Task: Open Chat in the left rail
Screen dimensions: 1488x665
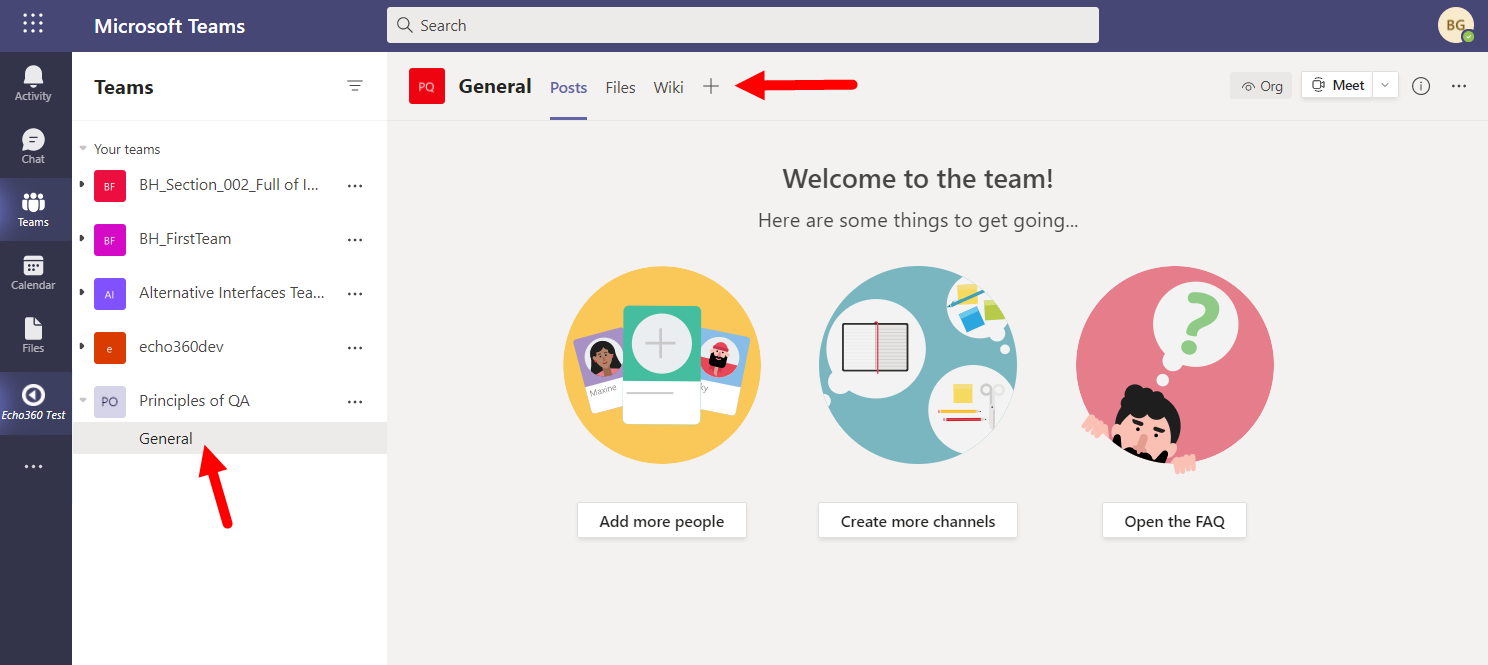Action: 33,147
